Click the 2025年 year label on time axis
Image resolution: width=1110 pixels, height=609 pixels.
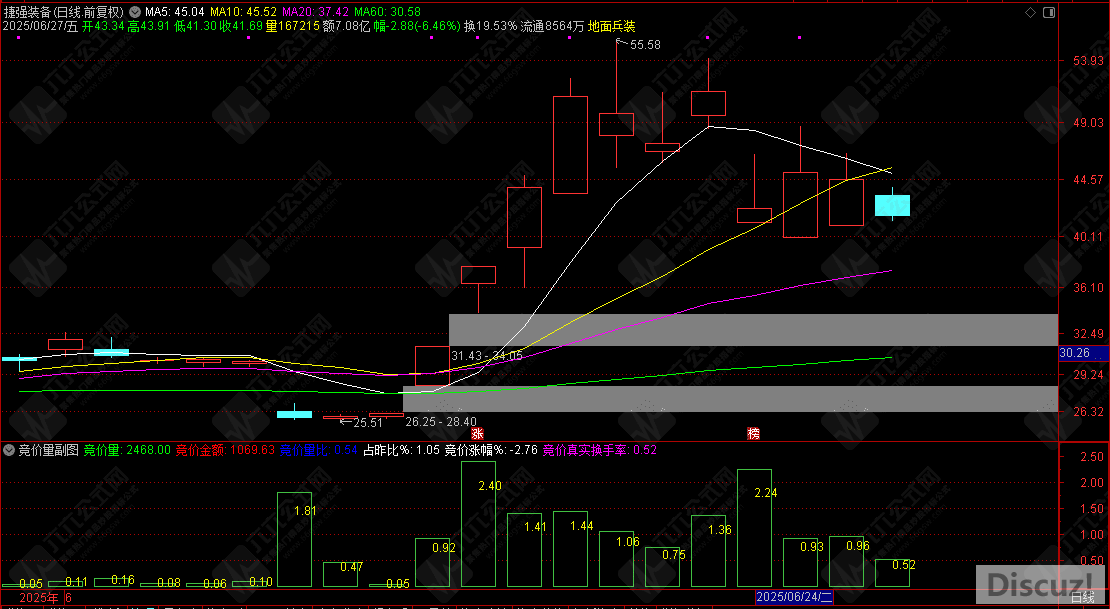(x=39, y=597)
